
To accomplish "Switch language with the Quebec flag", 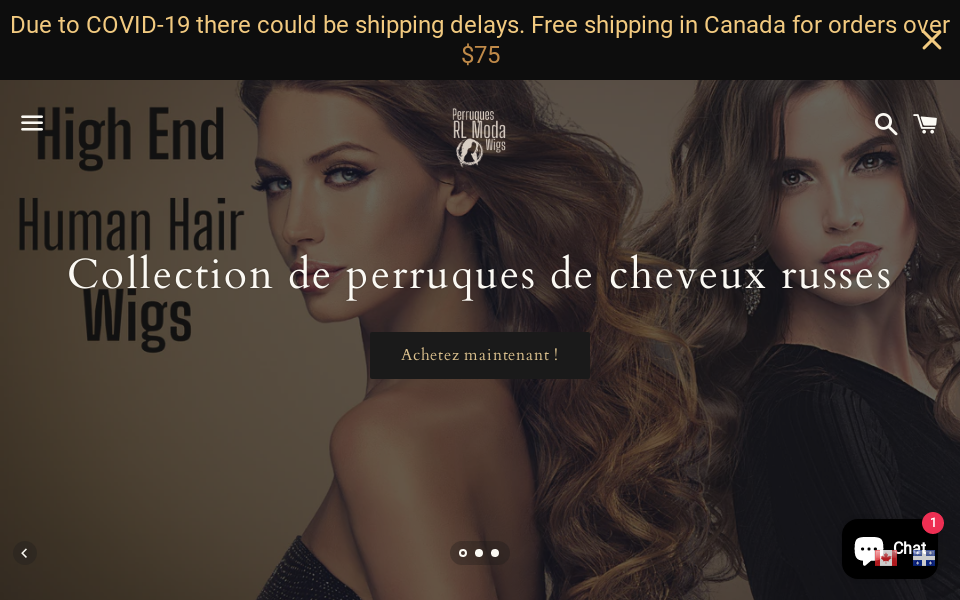I will point(924,558).
